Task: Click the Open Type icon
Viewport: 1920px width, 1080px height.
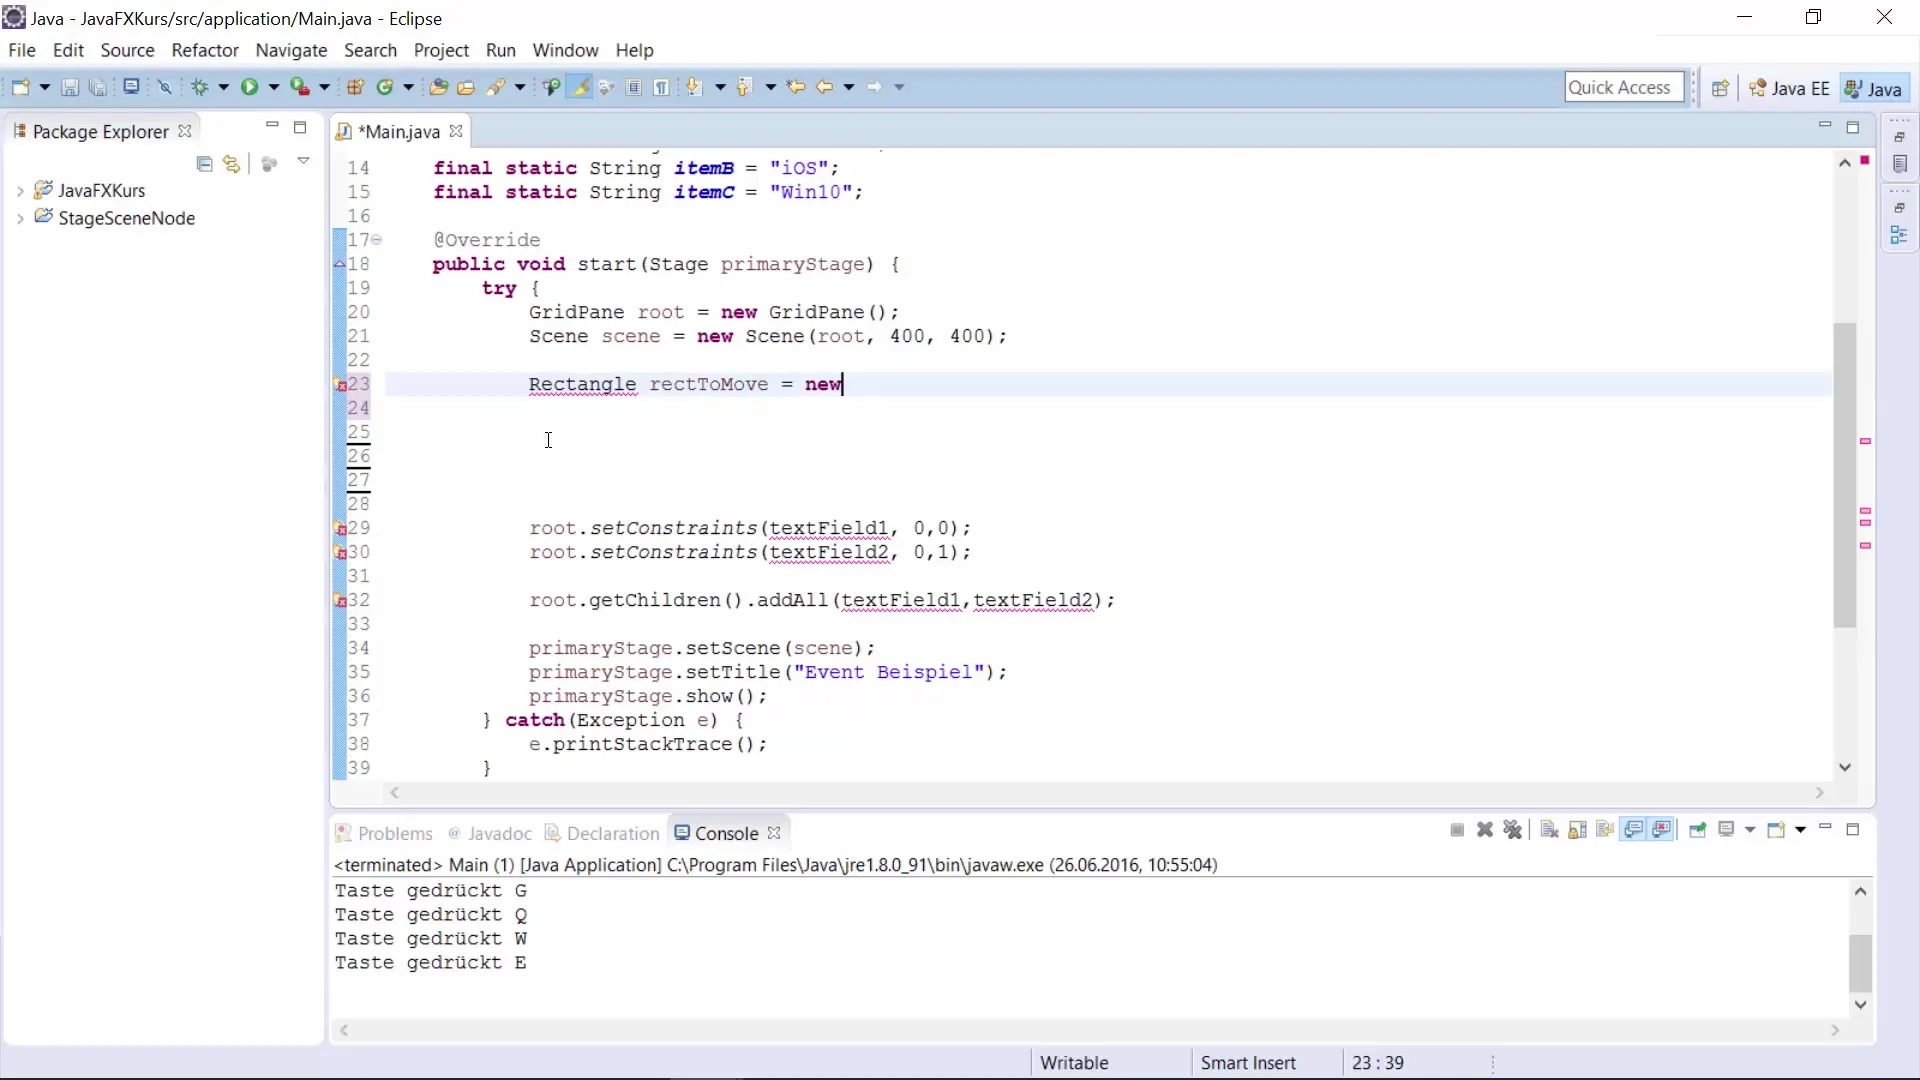Action: click(x=438, y=87)
